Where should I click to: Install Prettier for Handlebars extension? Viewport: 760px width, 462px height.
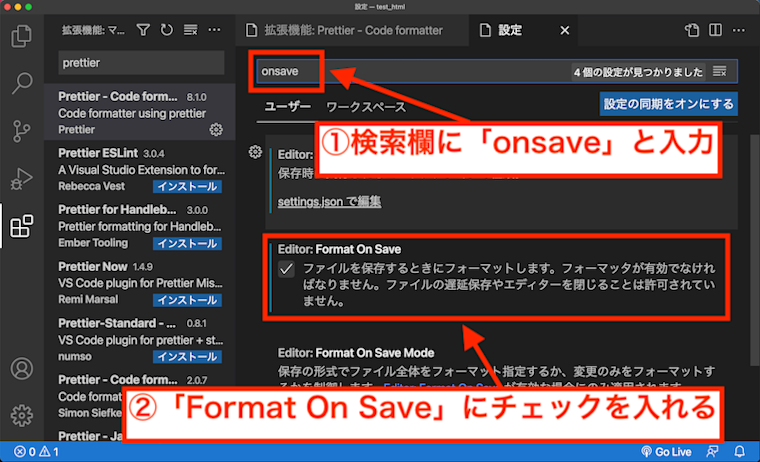(188, 243)
